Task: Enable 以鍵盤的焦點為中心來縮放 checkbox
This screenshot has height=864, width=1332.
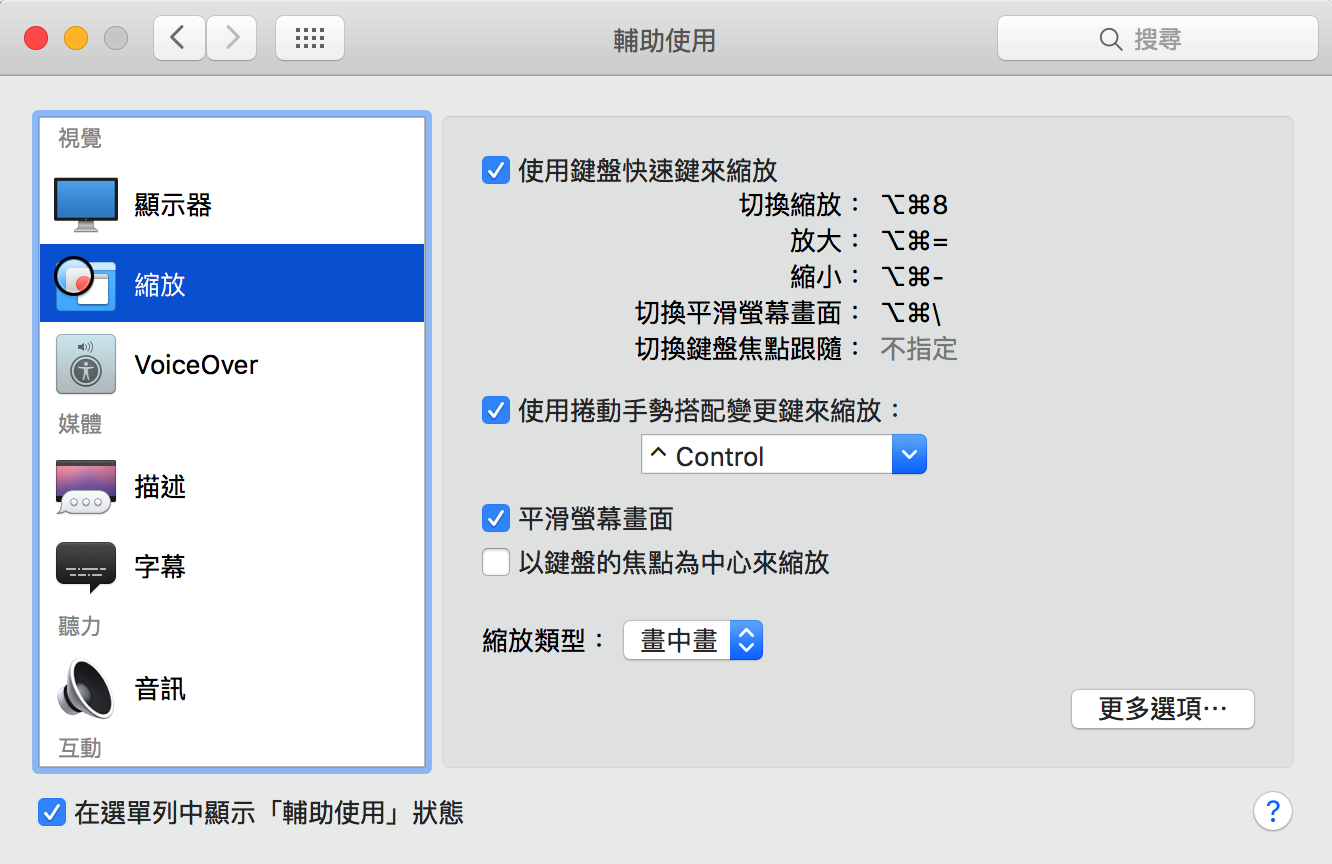Action: click(496, 563)
